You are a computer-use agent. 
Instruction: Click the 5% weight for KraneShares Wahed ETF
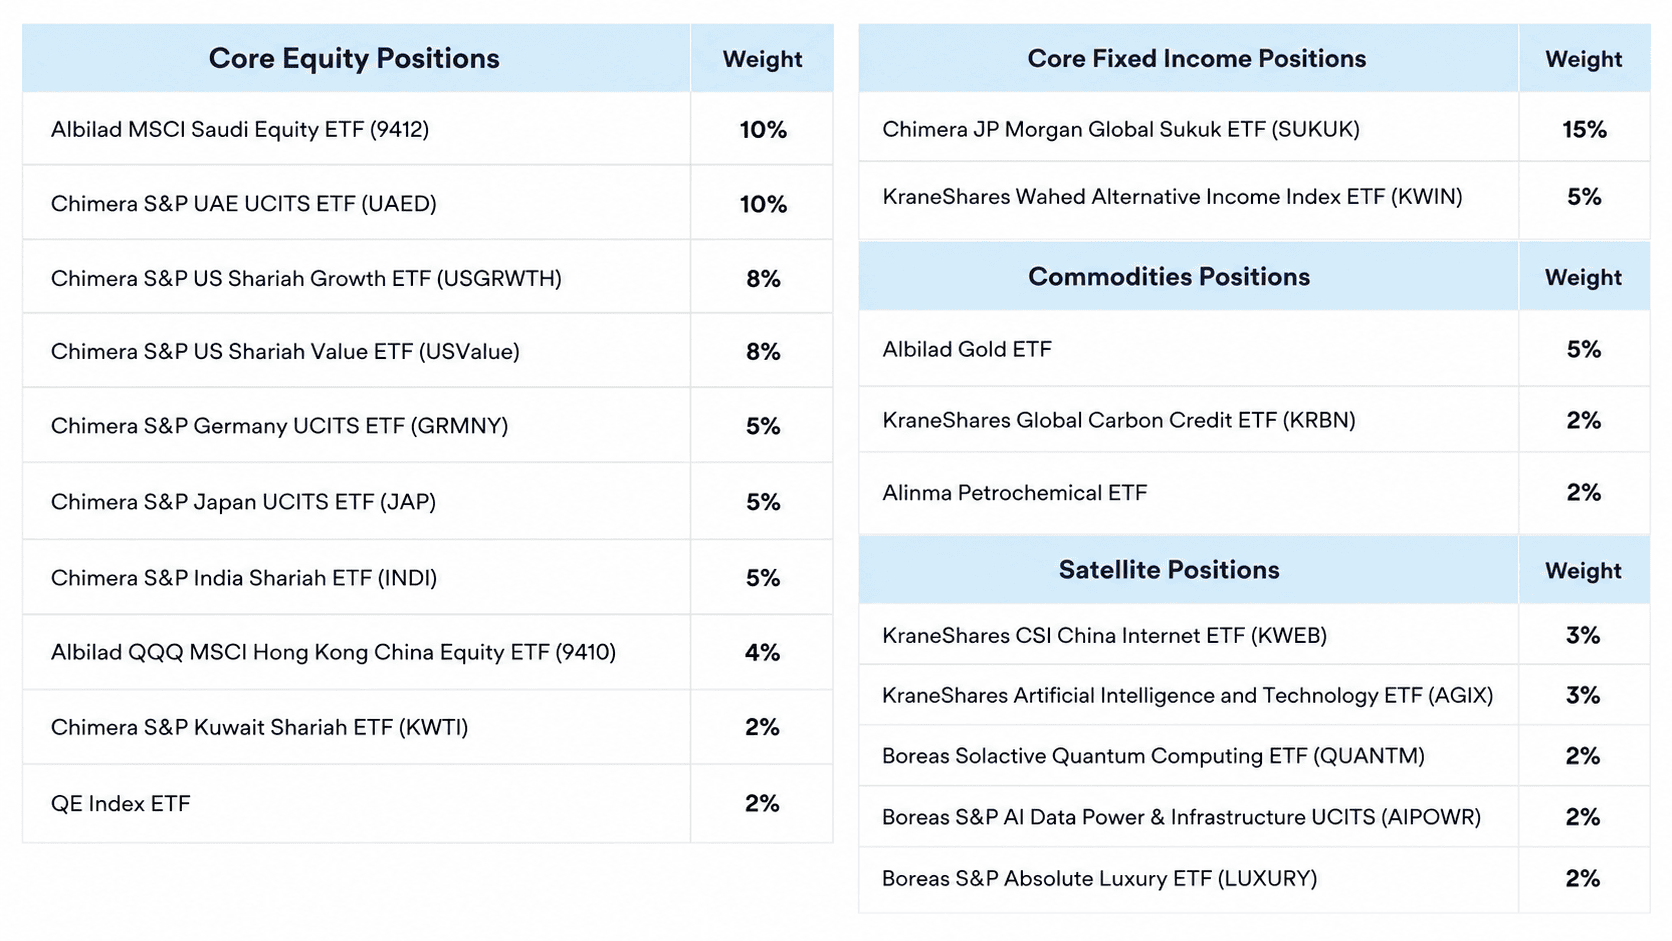click(1584, 196)
